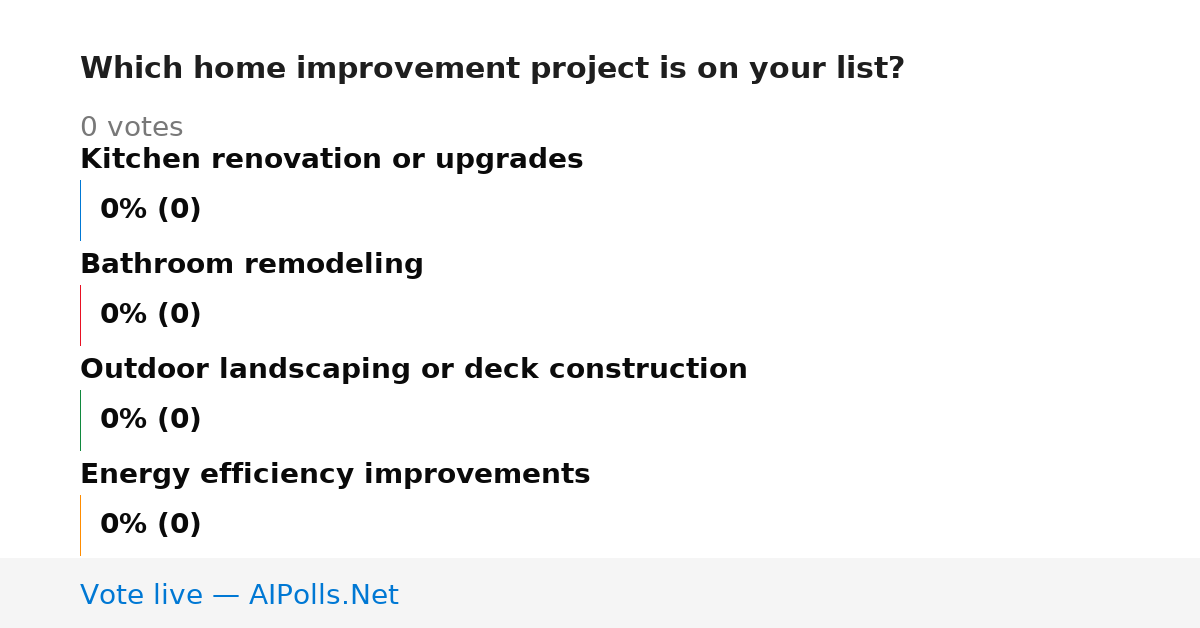Select the 0 votes counter text
Screen dimensions: 1200x628
tap(131, 128)
